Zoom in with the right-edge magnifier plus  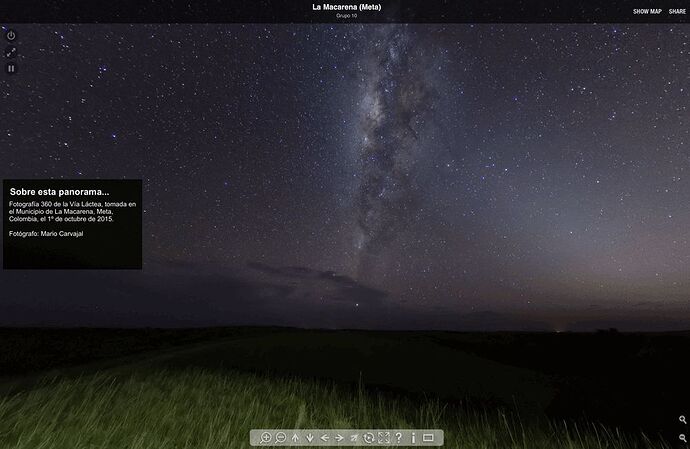[x=683, y=420]
